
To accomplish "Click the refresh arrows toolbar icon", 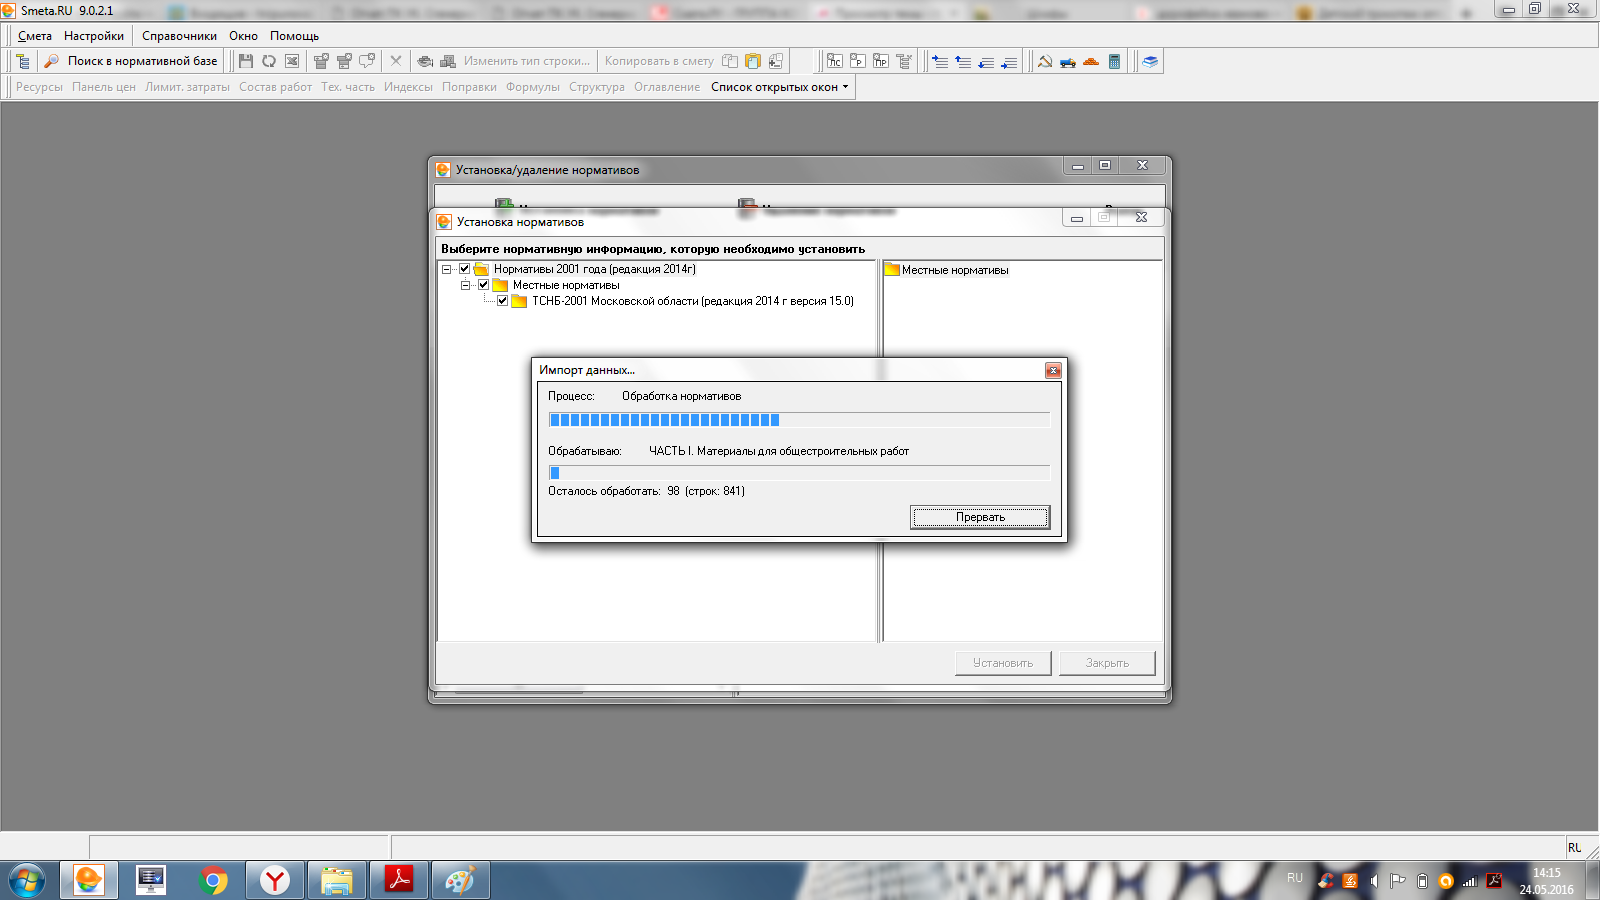I will (269, 61).
